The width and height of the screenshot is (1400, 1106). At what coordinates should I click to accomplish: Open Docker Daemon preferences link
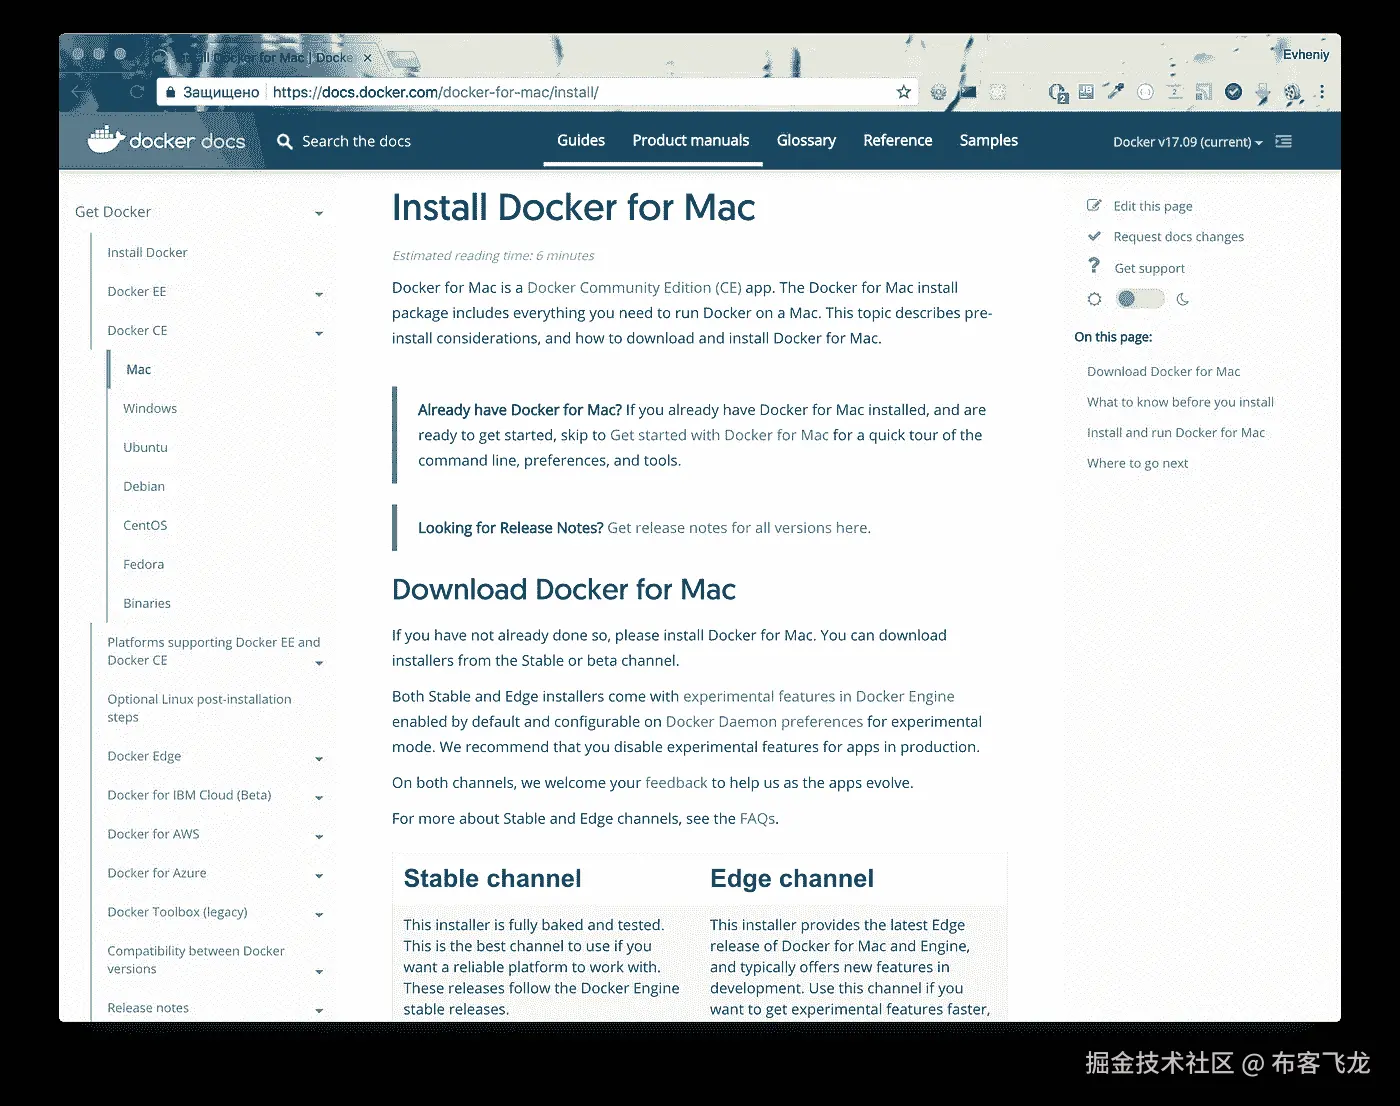point(764,722)
